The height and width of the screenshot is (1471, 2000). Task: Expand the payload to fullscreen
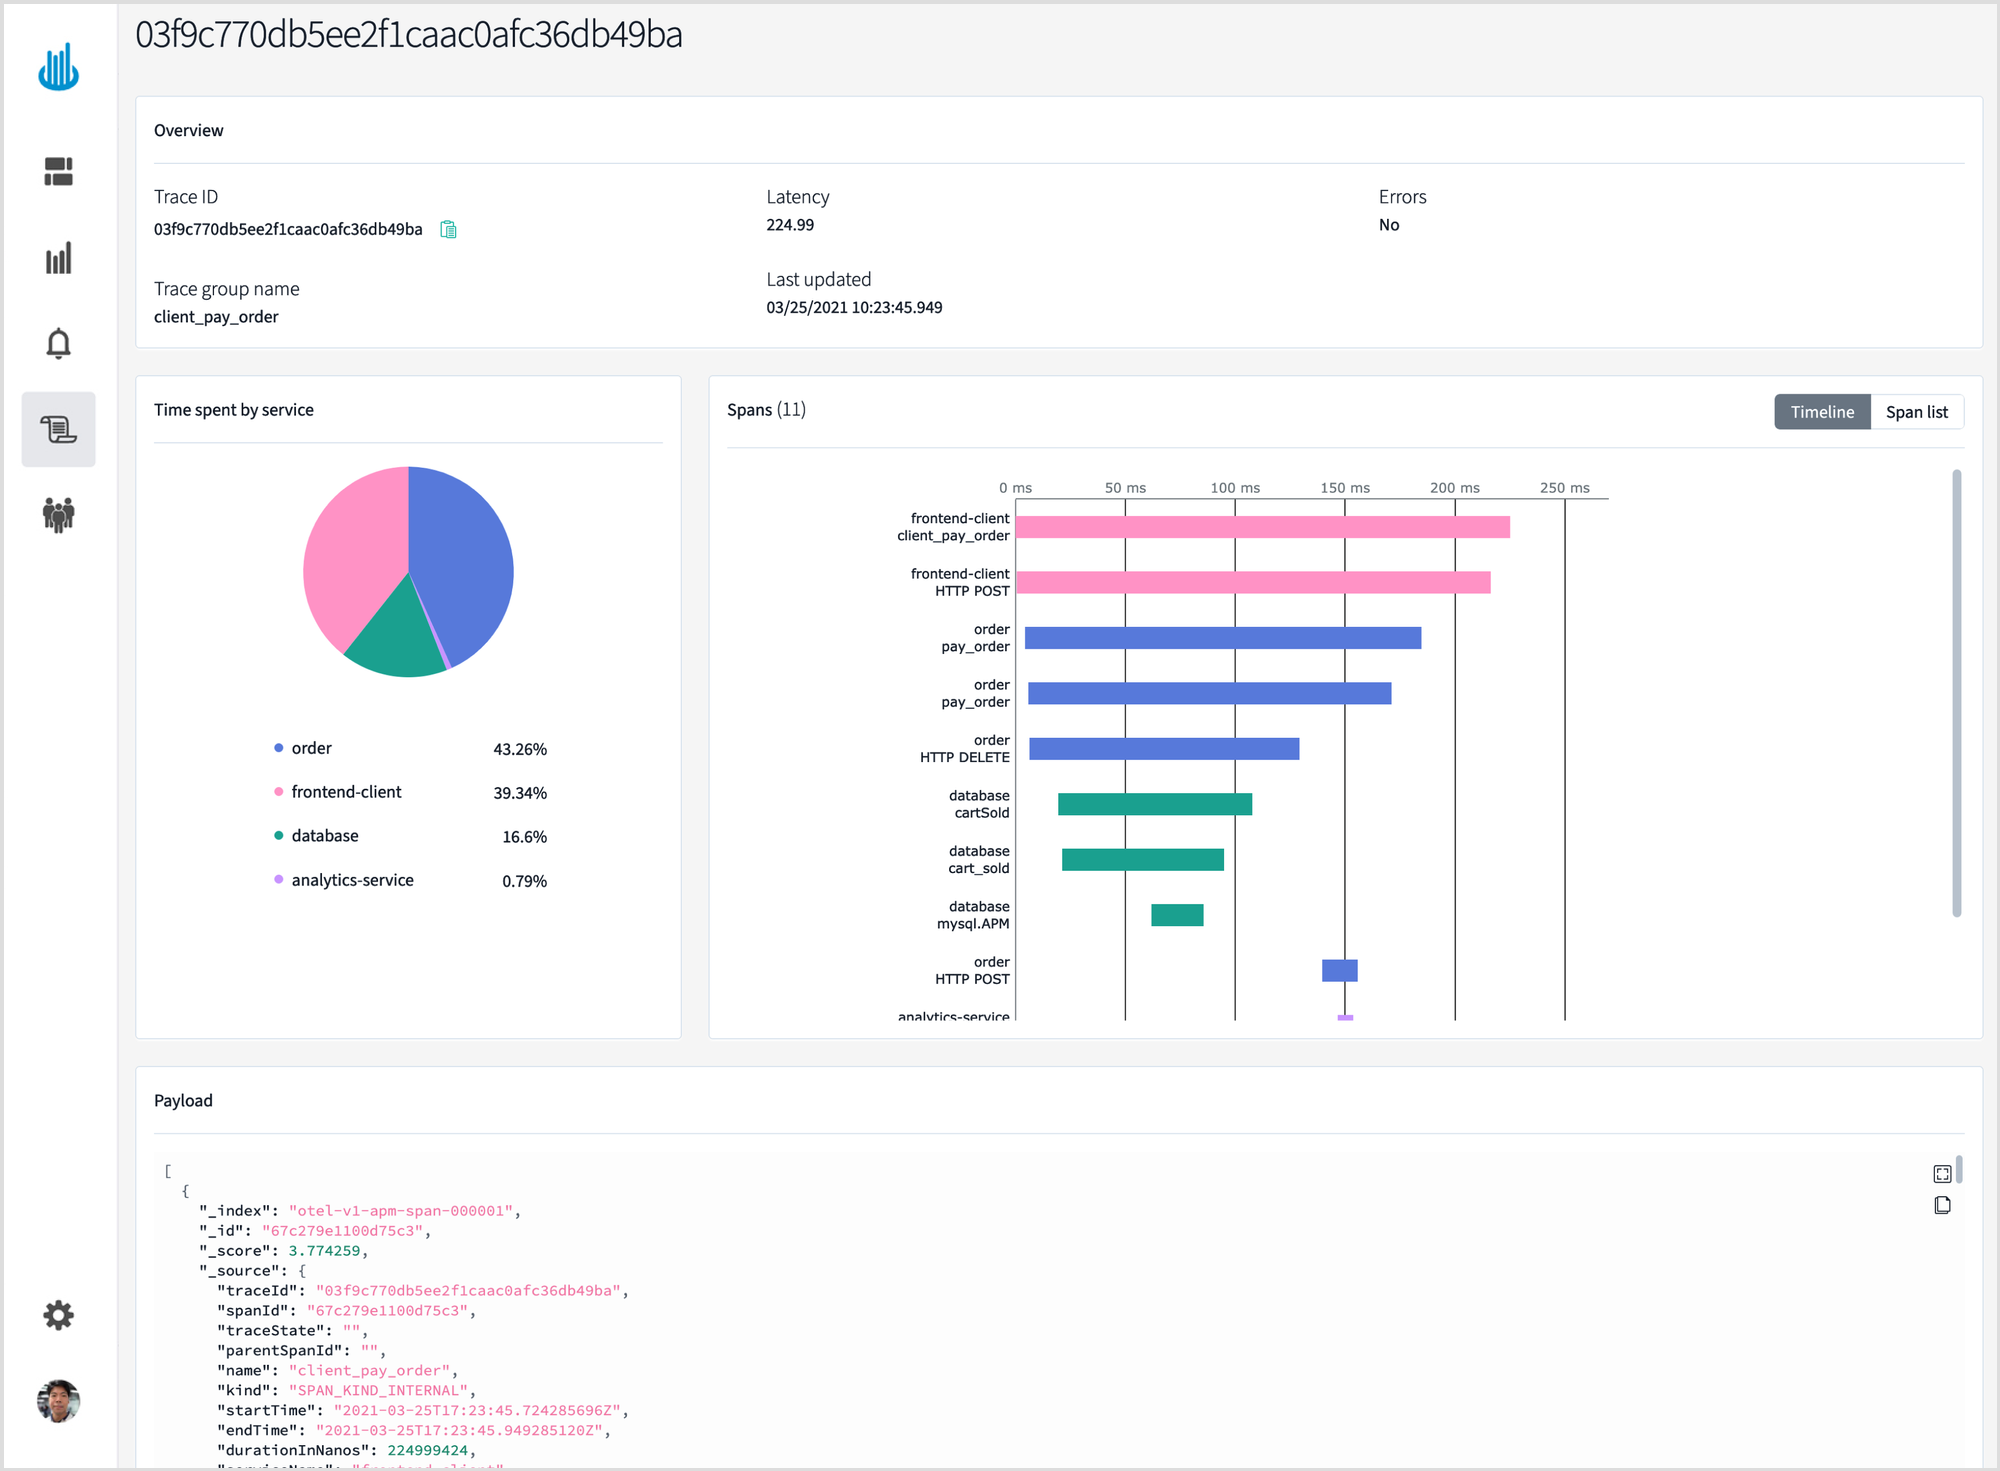coord(1942,1174)
